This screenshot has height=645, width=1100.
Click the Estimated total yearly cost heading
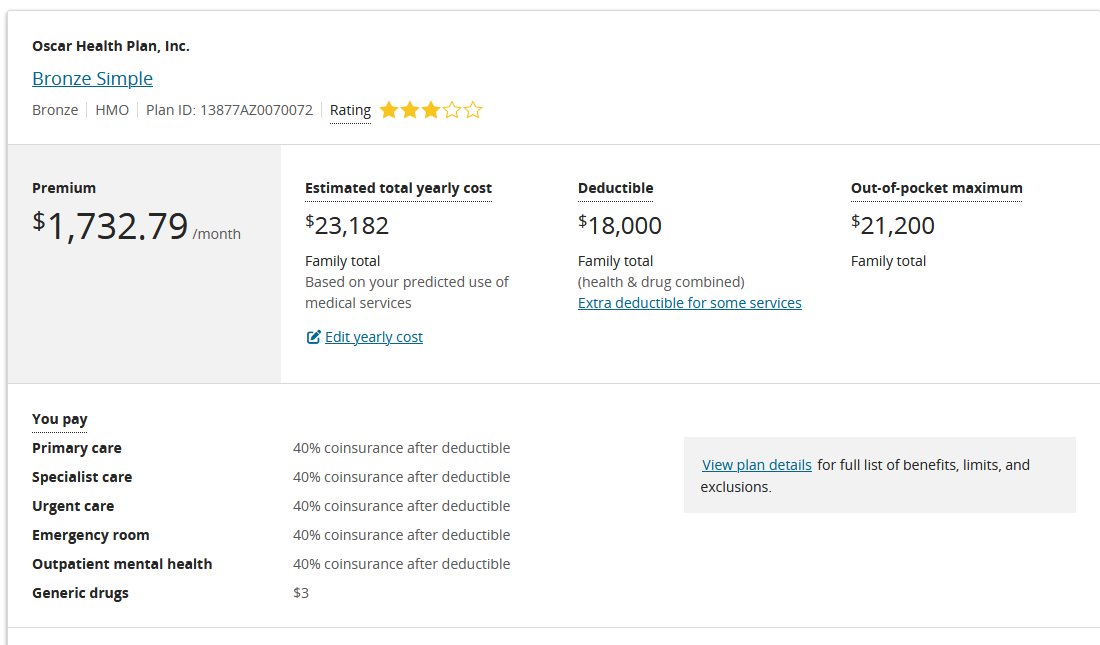coord(398,188)
